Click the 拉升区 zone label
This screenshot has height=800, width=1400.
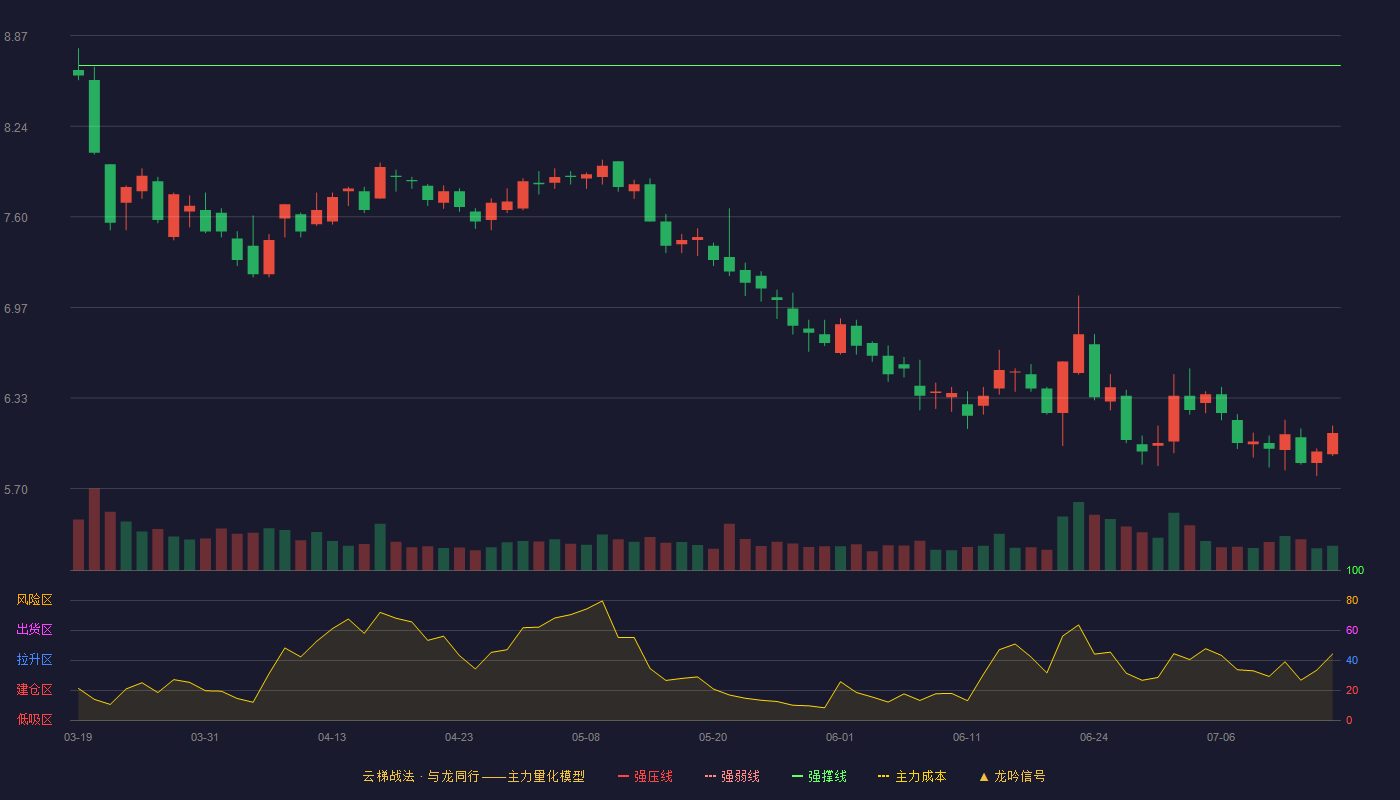(34, 660)
